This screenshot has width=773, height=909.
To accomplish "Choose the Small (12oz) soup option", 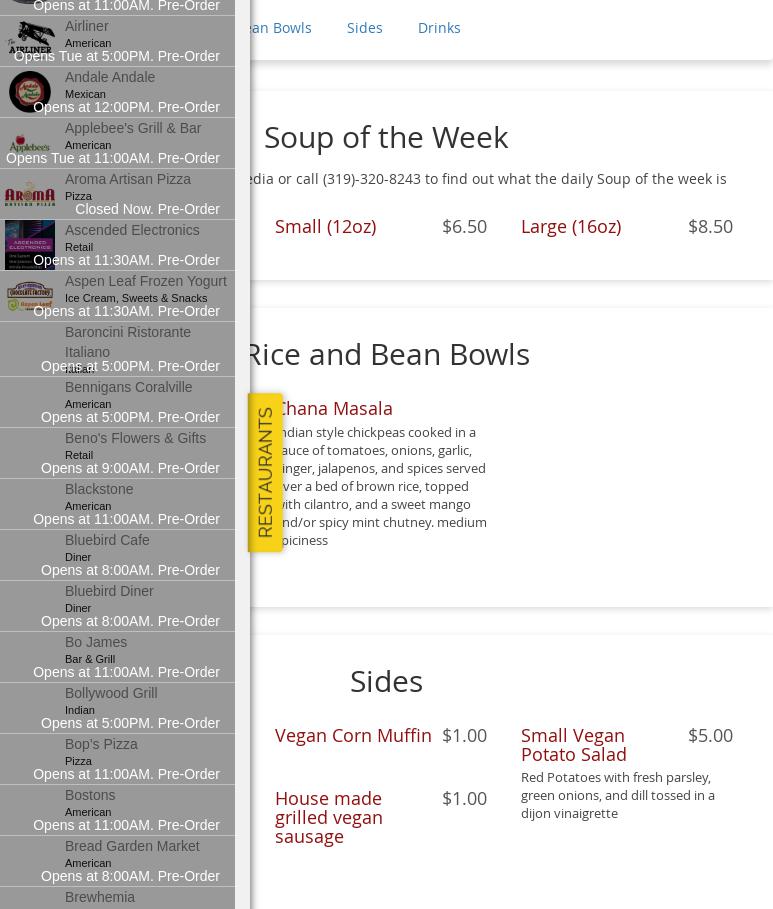I will point(325,226).
